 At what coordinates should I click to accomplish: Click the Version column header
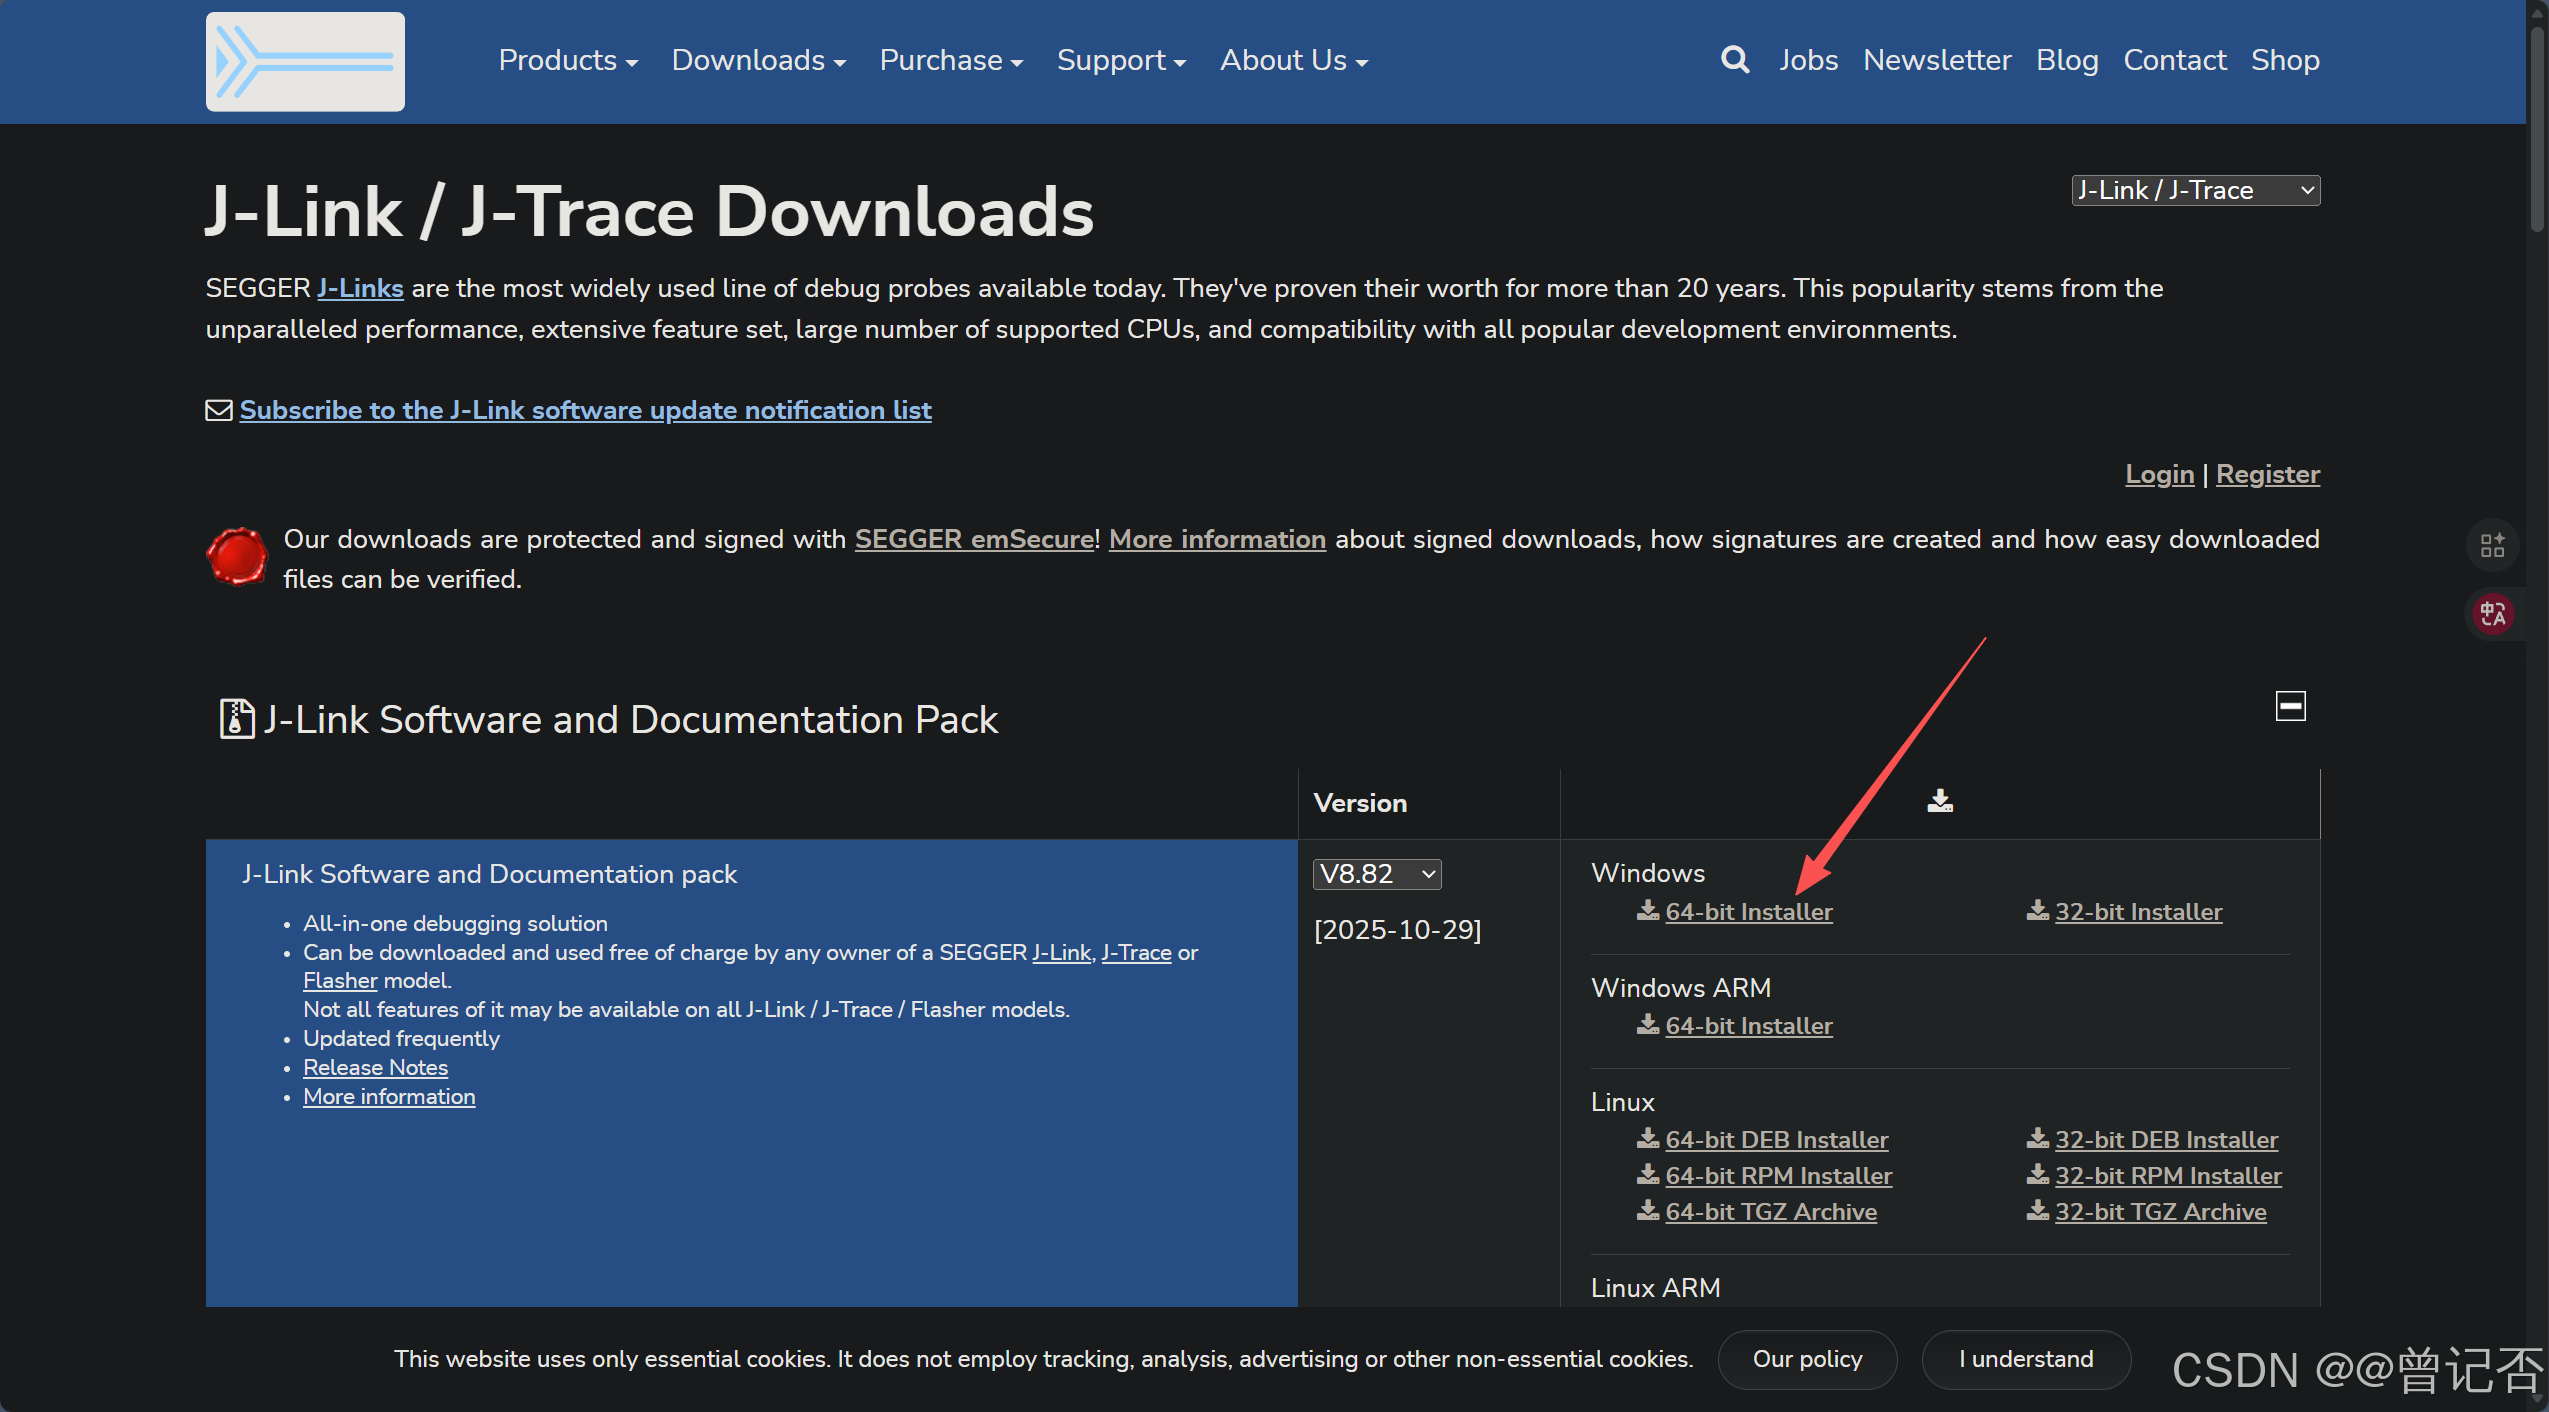click(x=1360, y=803)
